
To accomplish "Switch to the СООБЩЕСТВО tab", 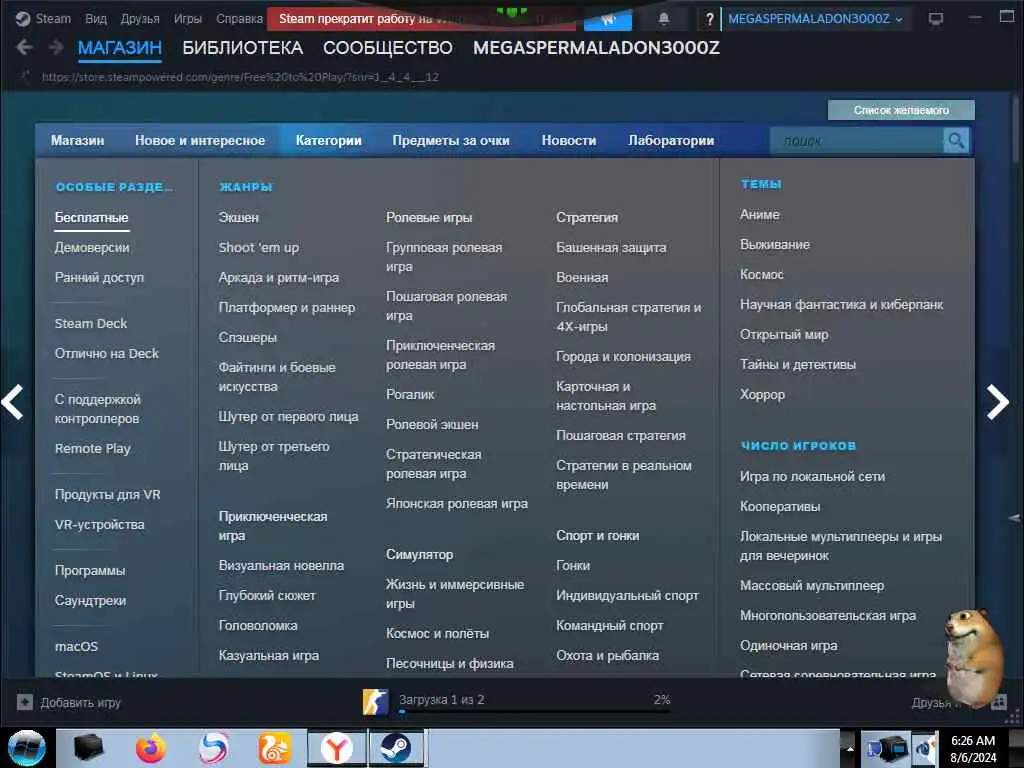I will tap(387, 48).
